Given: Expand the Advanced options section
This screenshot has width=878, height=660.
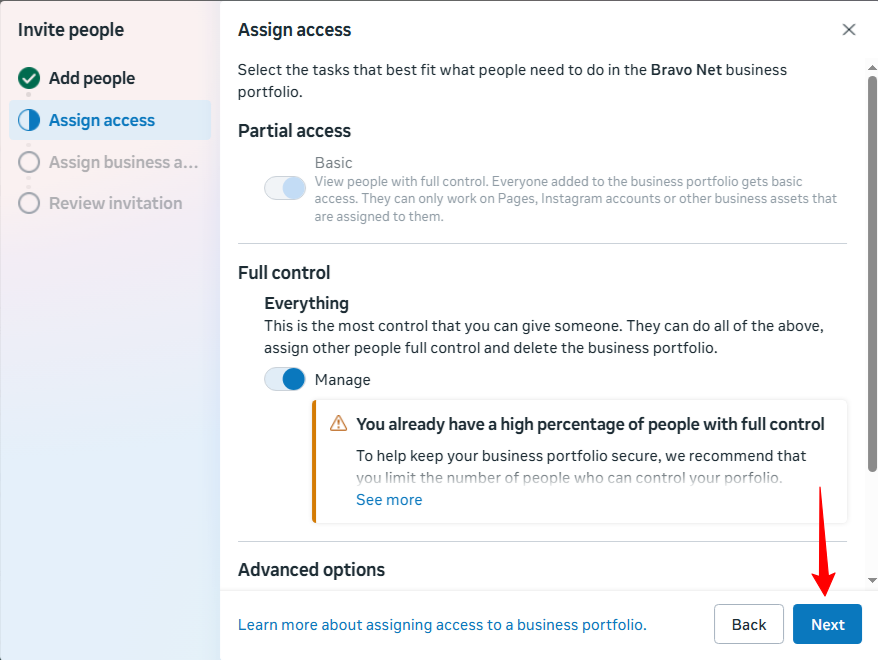Looking at the screenshot, I should [x=311, y=570].
